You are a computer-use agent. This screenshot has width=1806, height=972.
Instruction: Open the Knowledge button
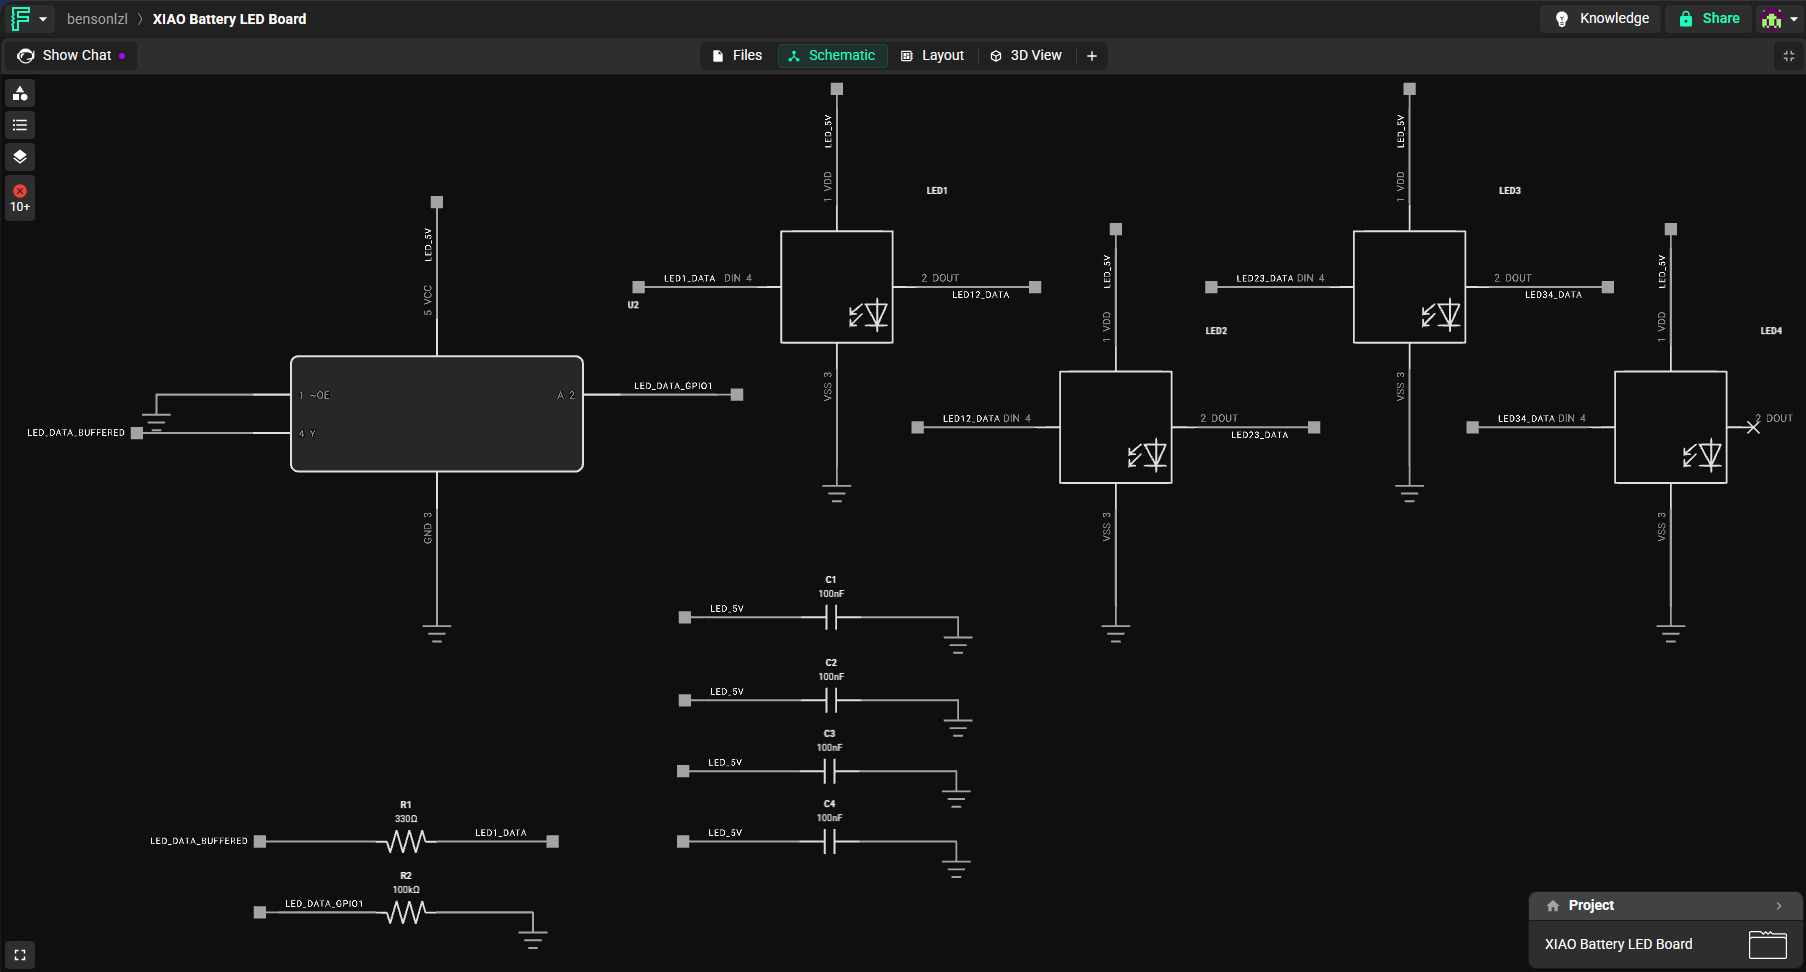pyautogui.click(x=1601, y=18)
